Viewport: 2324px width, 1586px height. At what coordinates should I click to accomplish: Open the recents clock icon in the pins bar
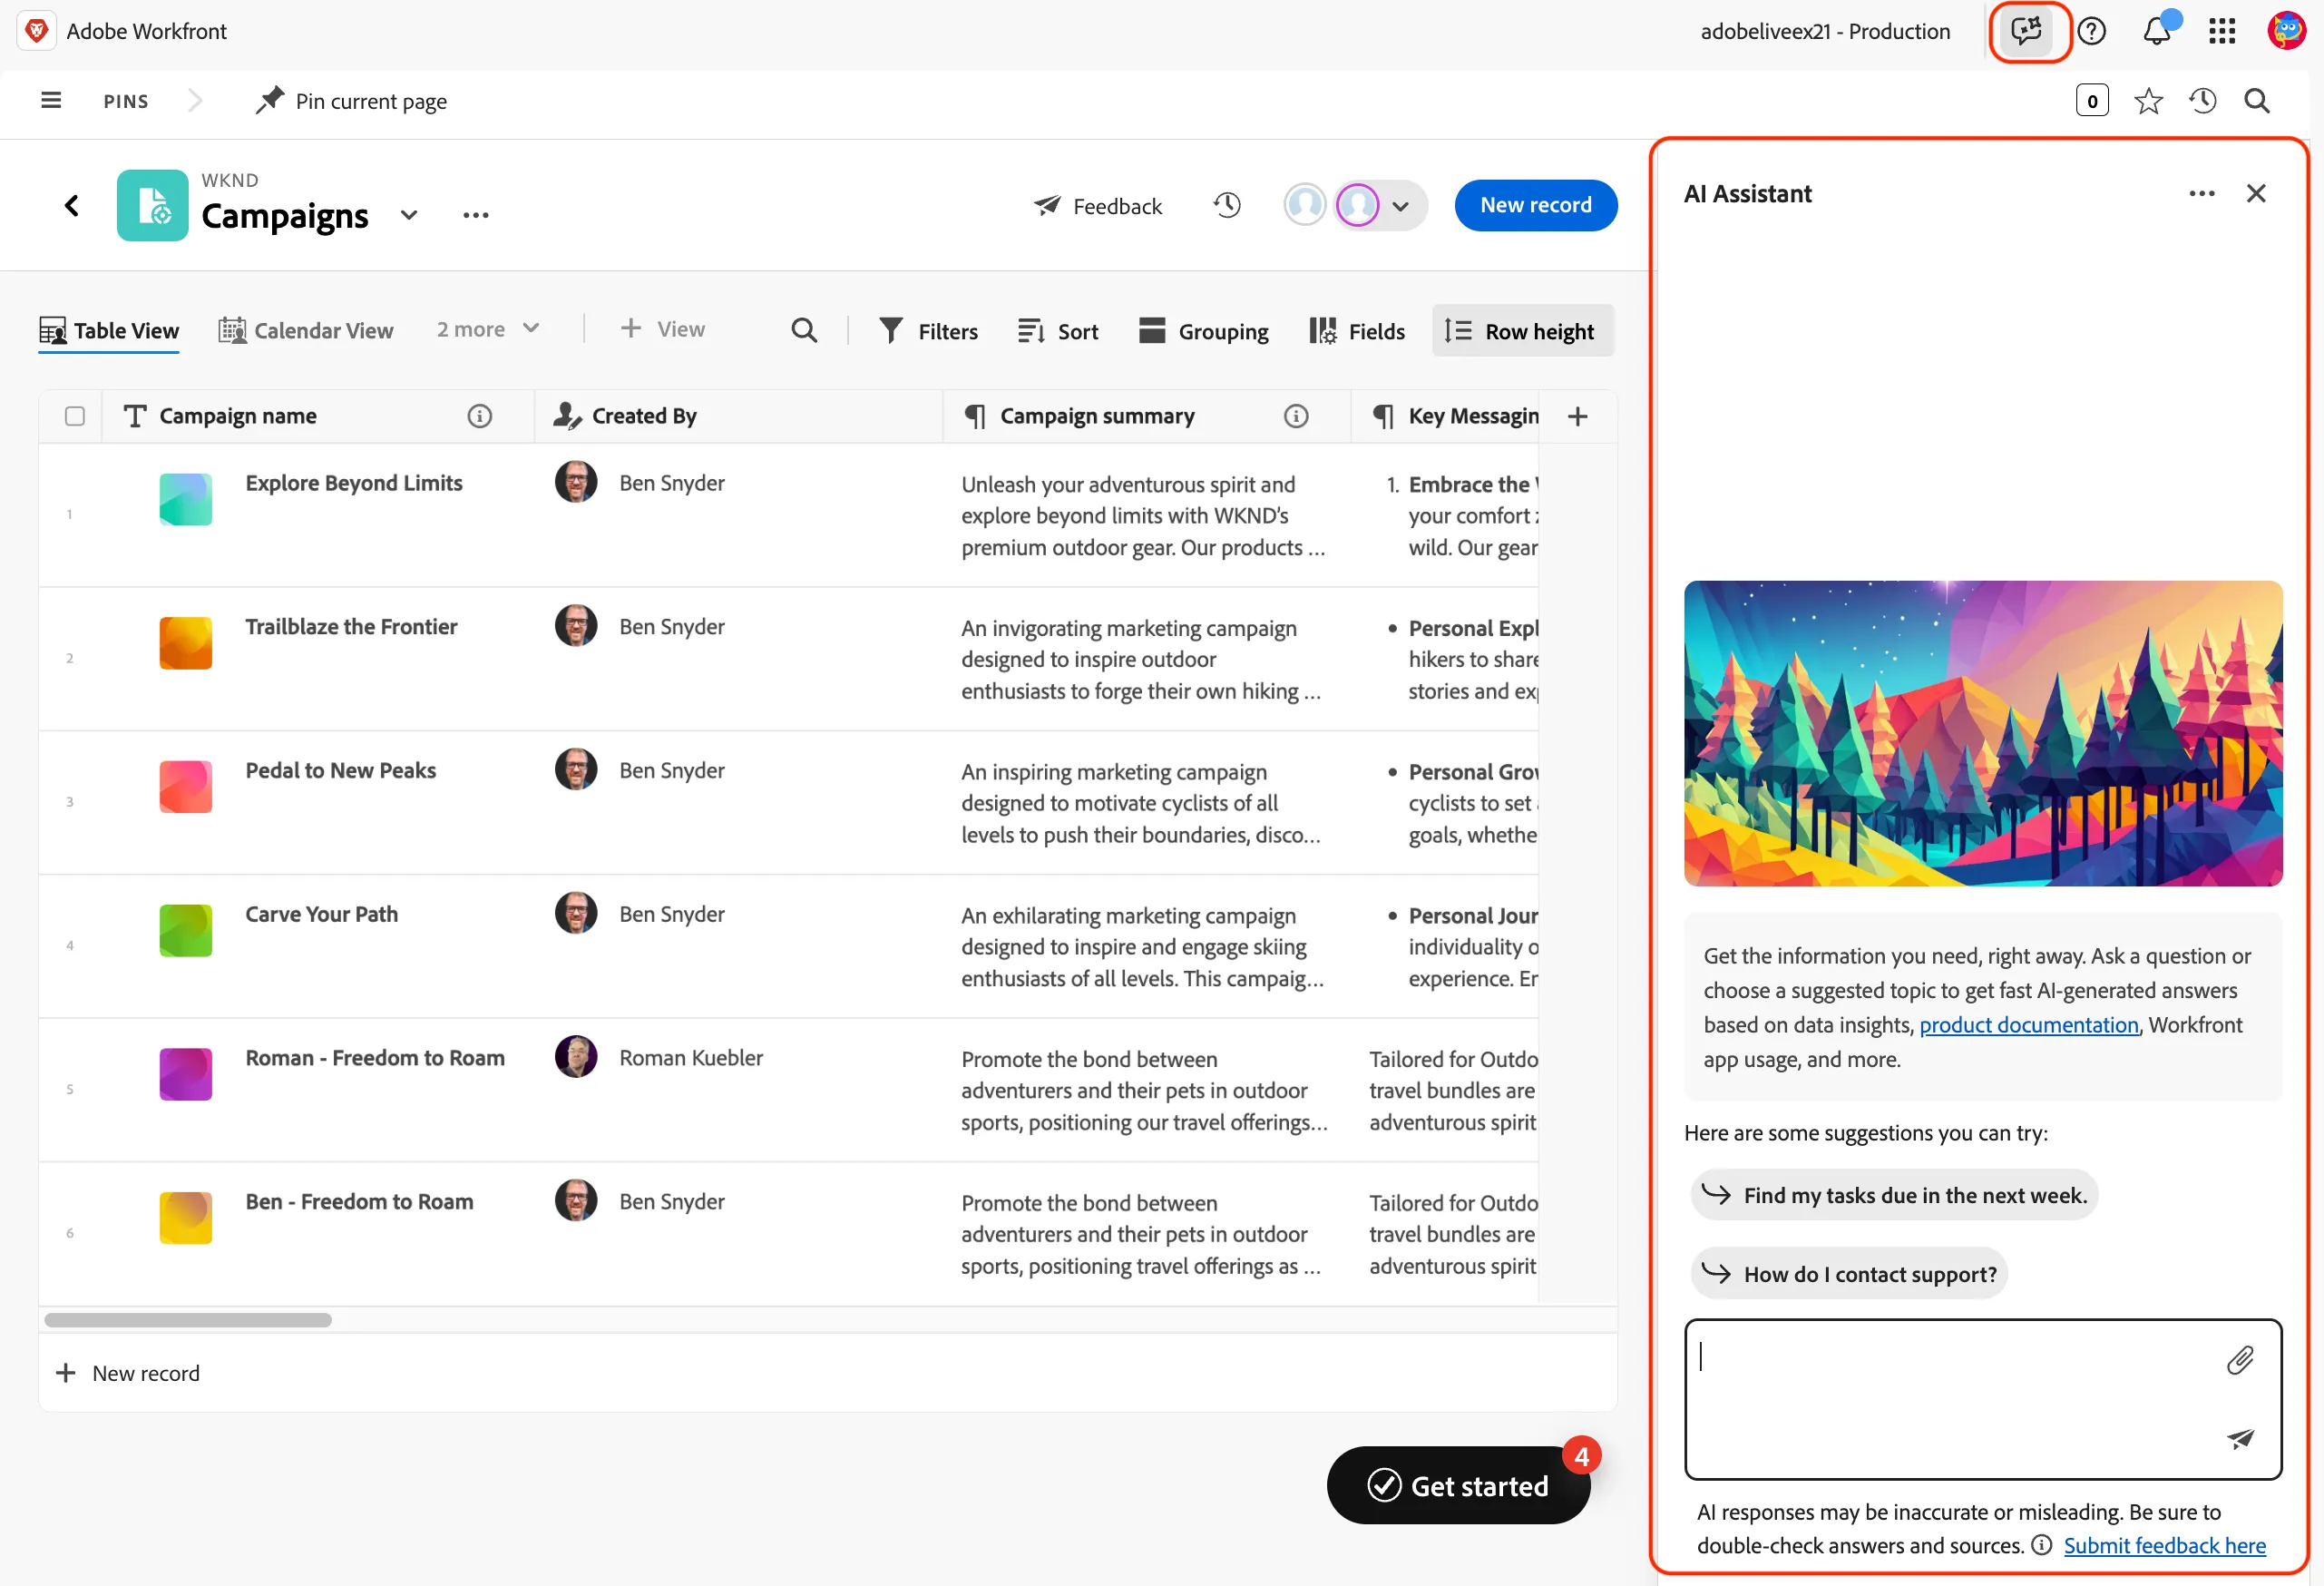coord(2202,100)
